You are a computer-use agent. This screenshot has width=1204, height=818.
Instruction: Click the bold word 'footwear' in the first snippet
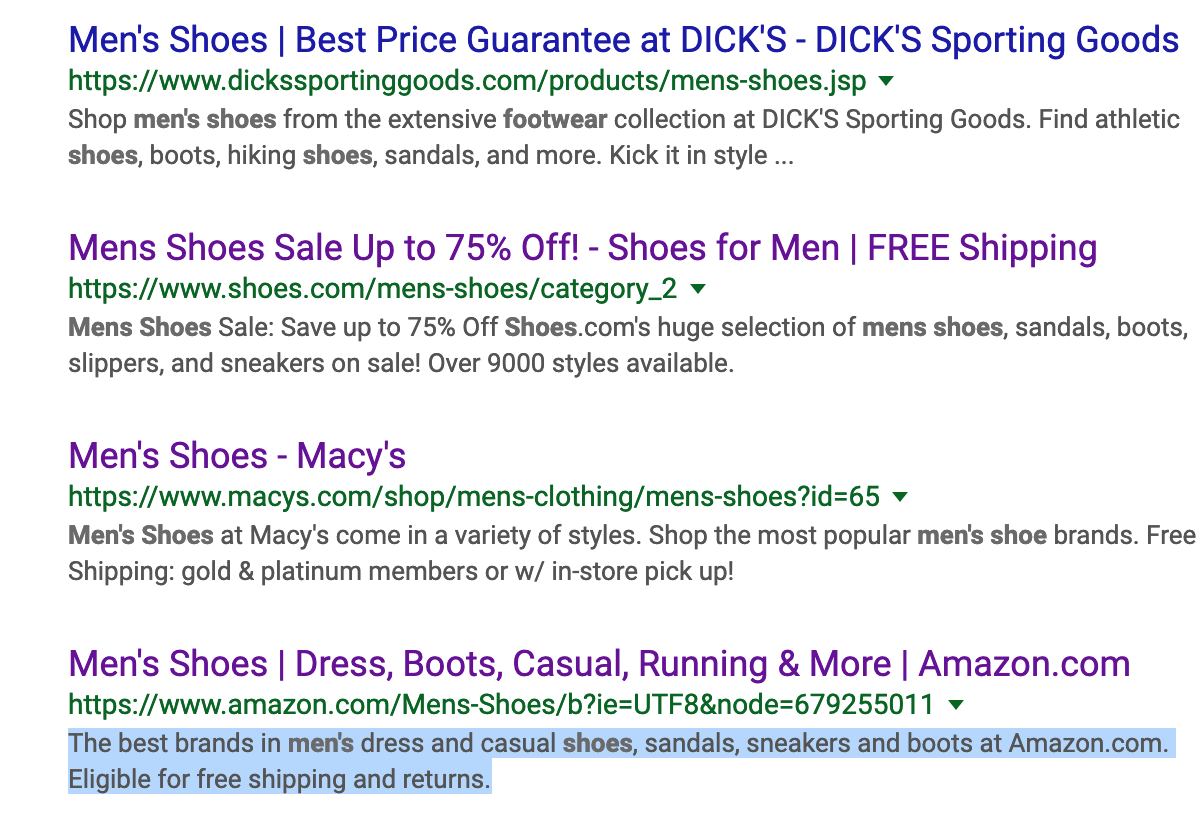(555, 118)
